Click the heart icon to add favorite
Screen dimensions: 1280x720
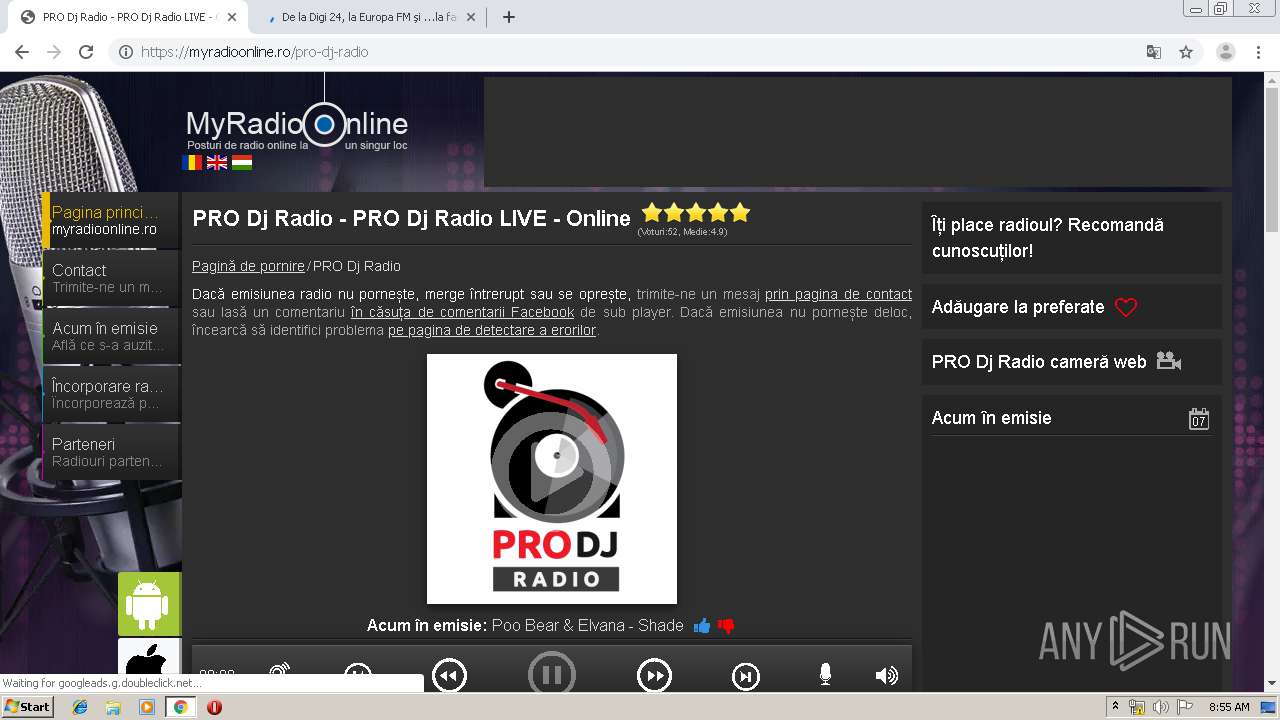(1126, 308)
